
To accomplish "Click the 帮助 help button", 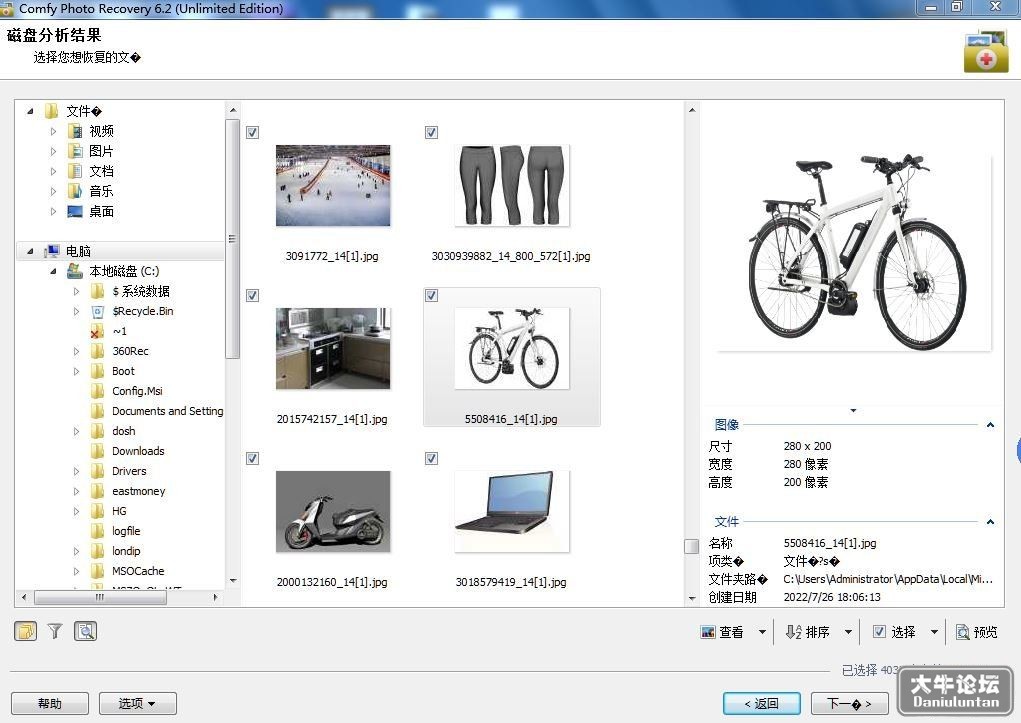I will [50, 703].
